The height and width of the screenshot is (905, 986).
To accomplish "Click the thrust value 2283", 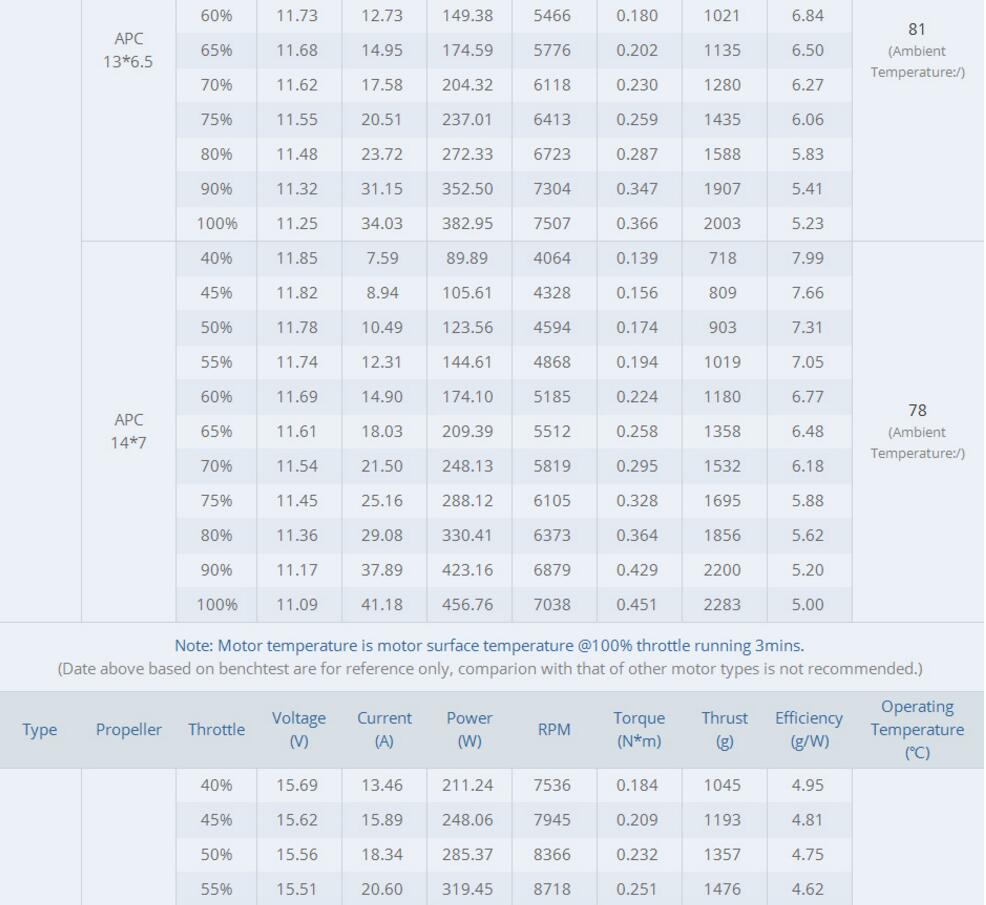I will pyautogui.click(x=722, y=605).
